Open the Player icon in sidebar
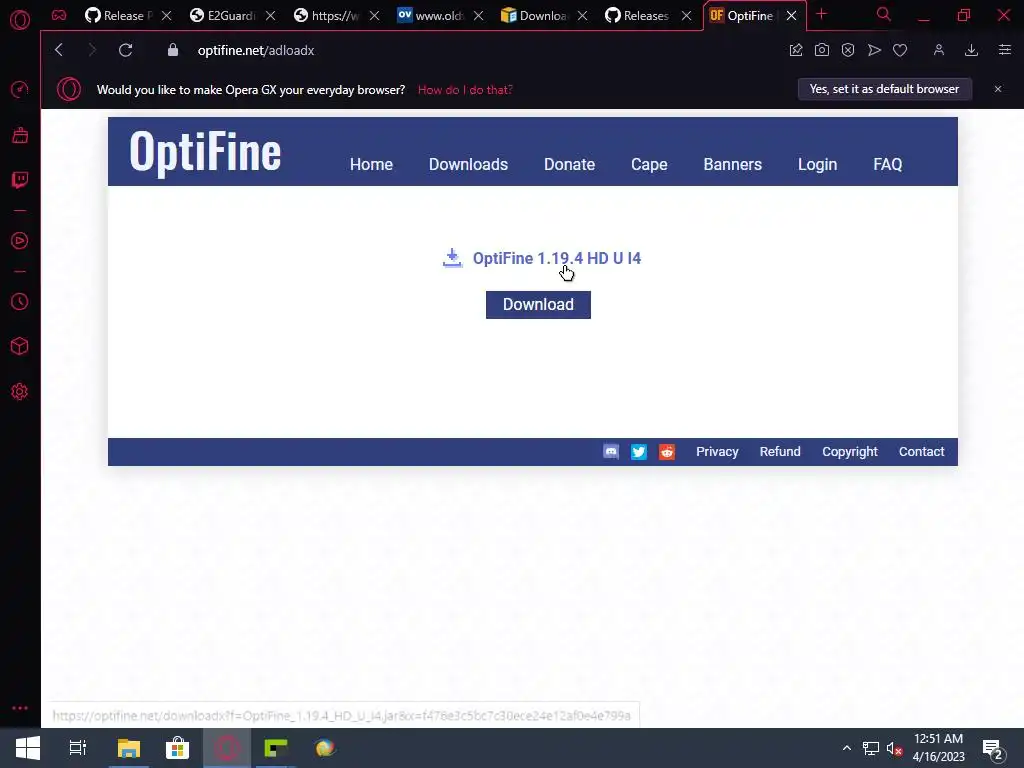The height and width of the screenshot is (768, 1024). 20,241
